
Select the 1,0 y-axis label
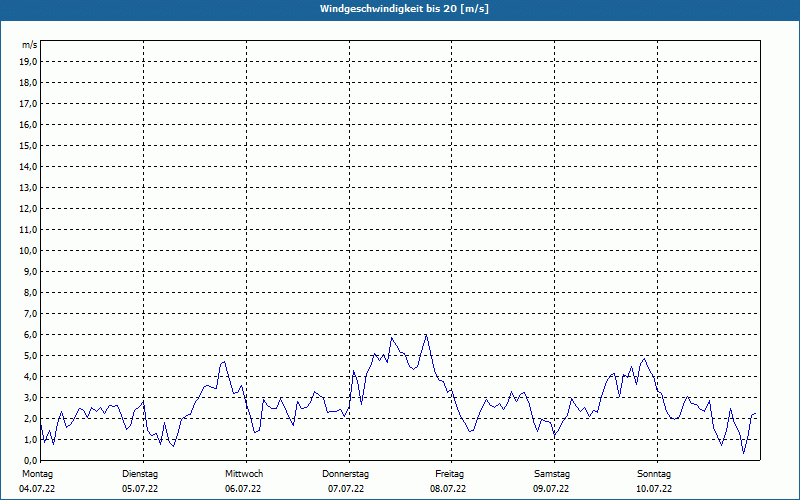(31, 439)
